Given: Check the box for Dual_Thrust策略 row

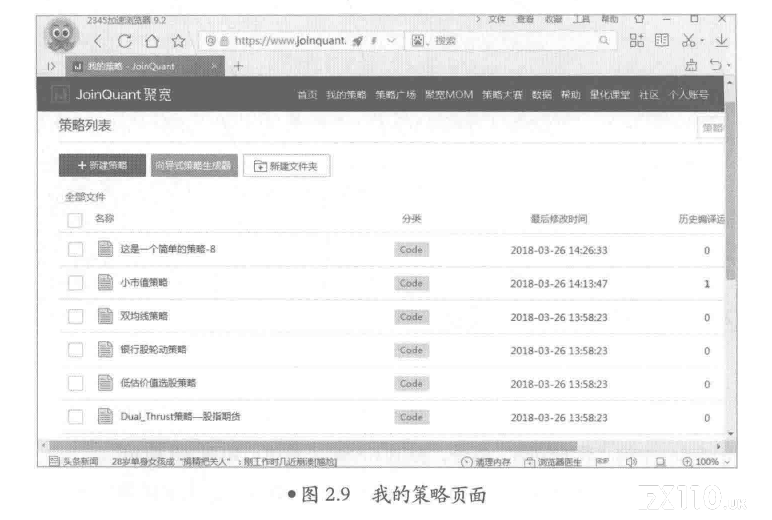Looking at the screenshot, I should click(x=75, y=417).
